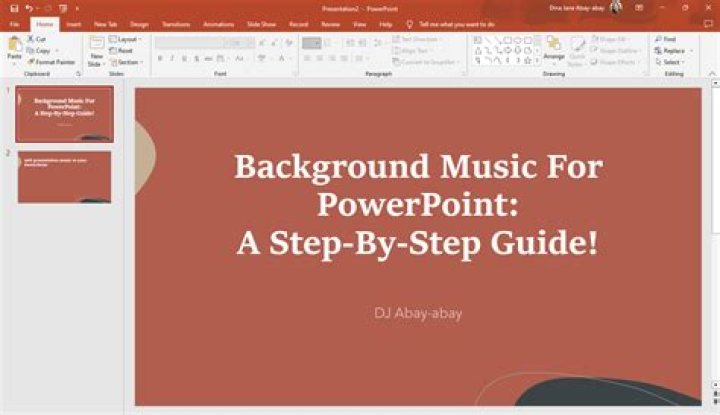Viewport: 720px width, 415px height.
Task: Toggle Italic formatting
Action: [x=172, y=58]
